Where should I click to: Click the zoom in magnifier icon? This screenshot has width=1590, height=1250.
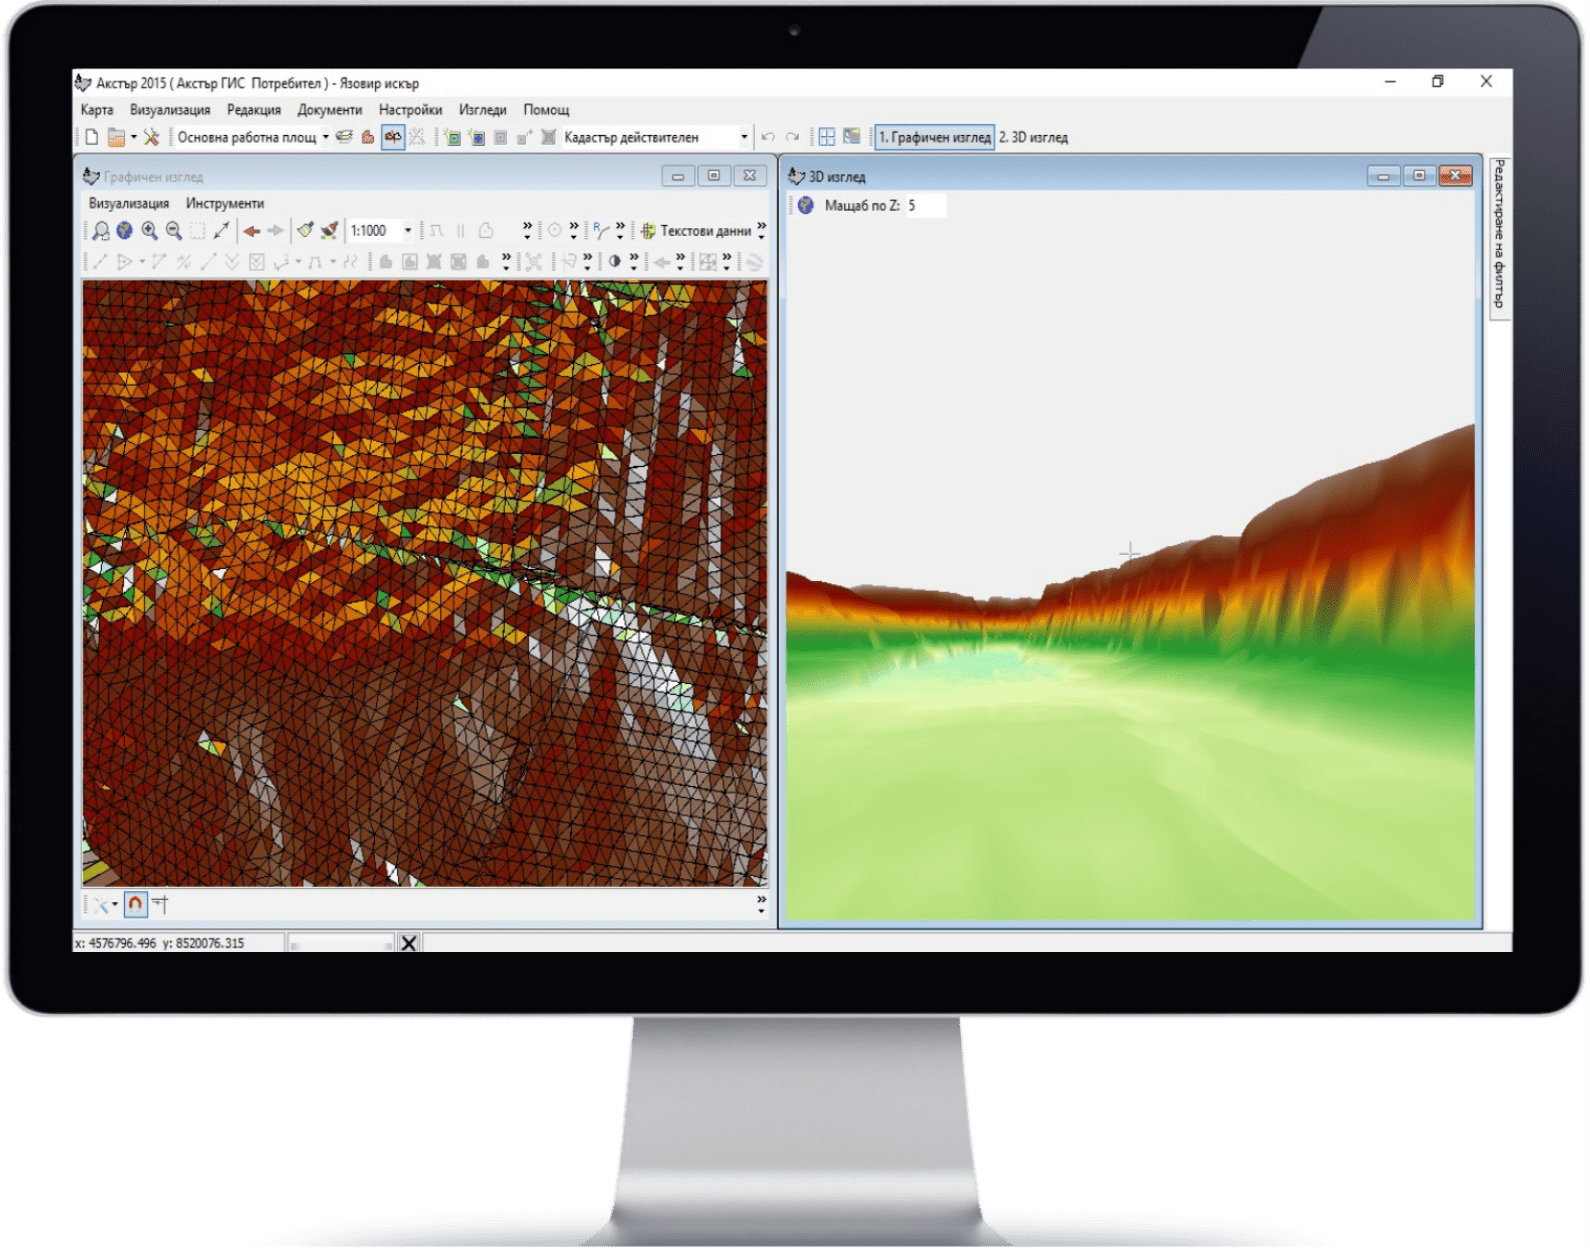pyautogui.click(x=149, y=231)
